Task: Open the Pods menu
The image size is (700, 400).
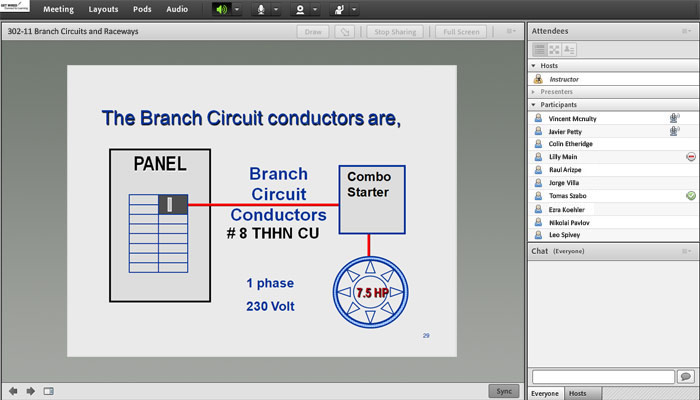Action: (141, 9)
